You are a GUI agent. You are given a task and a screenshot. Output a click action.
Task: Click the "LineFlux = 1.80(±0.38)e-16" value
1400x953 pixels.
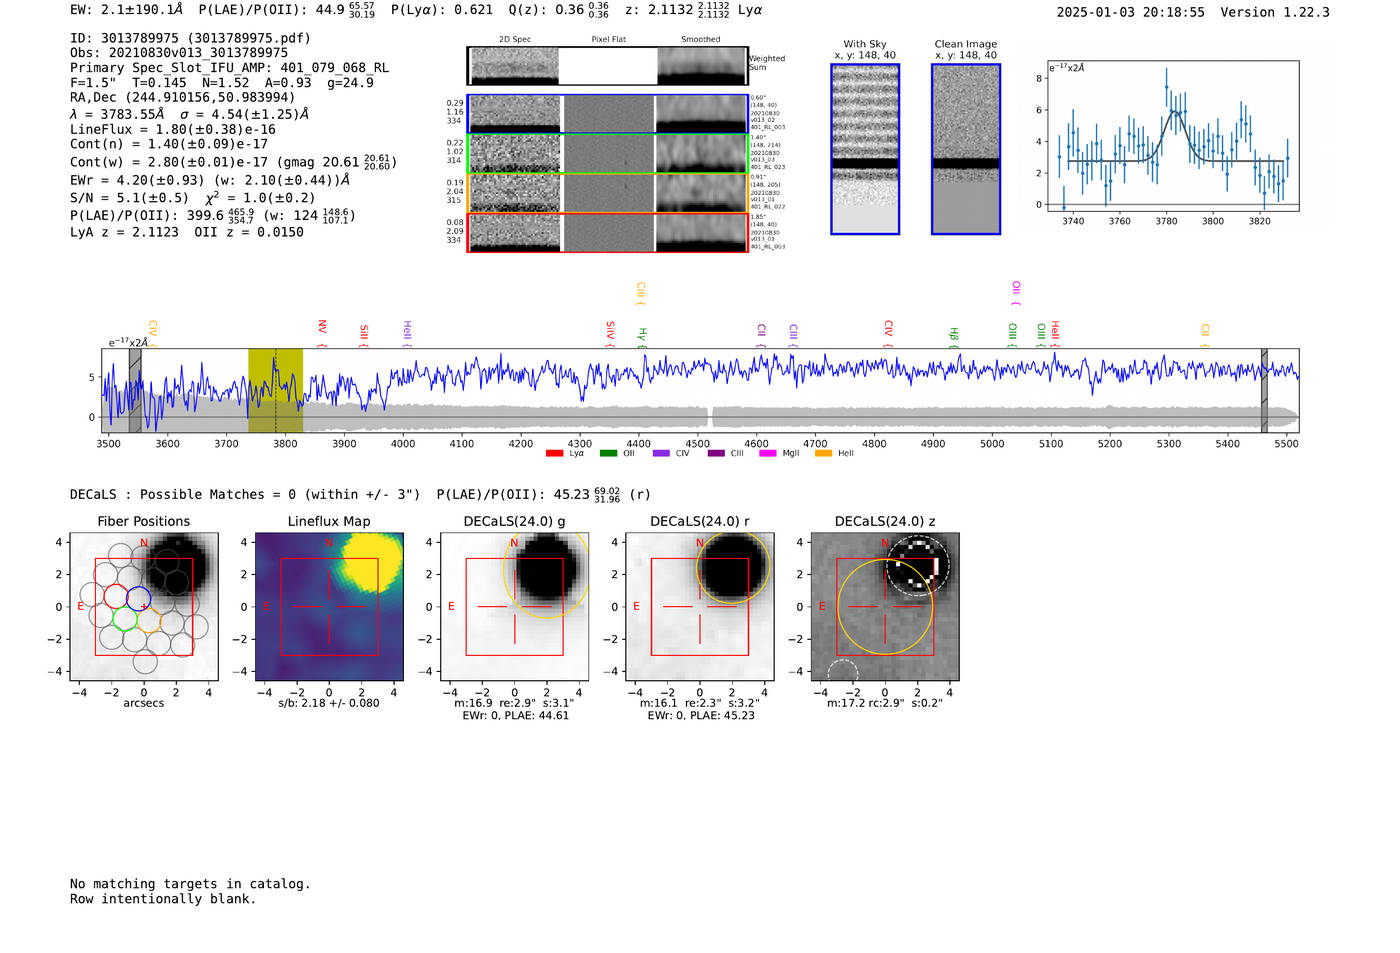click(x=173, y=129)
